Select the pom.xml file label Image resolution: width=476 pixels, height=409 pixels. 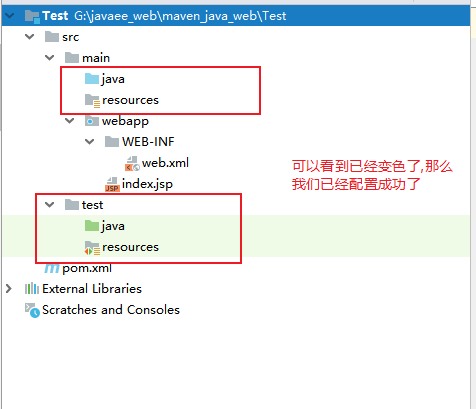87,268
